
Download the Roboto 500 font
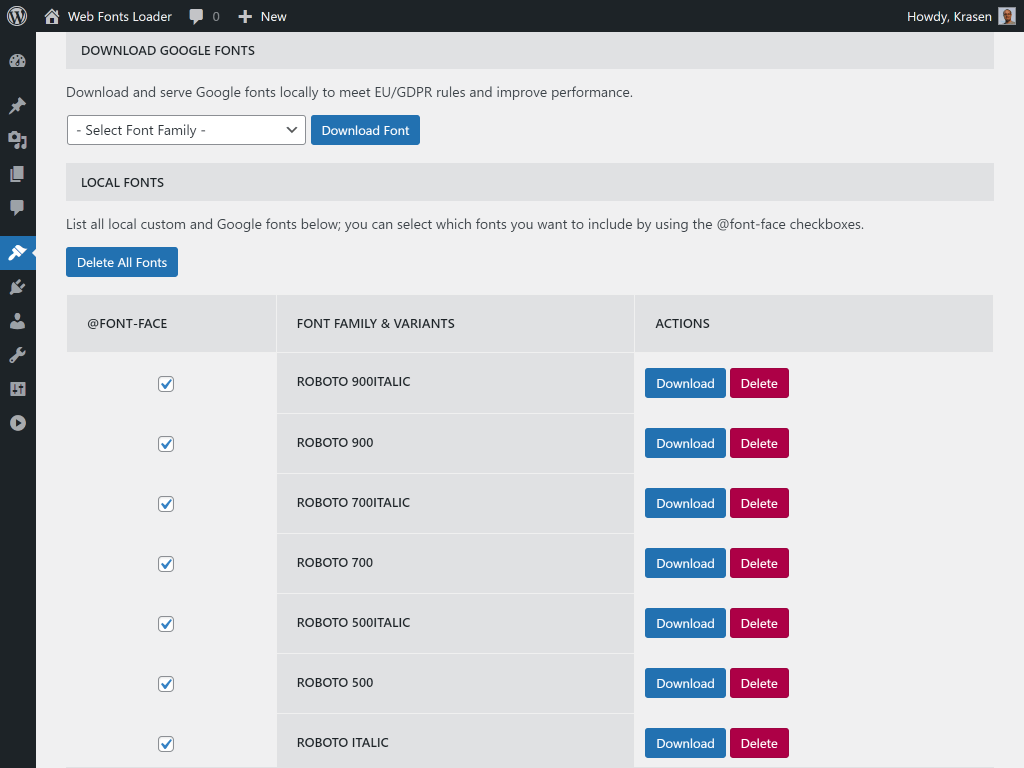pyautogui.click(x=685, y=684)
